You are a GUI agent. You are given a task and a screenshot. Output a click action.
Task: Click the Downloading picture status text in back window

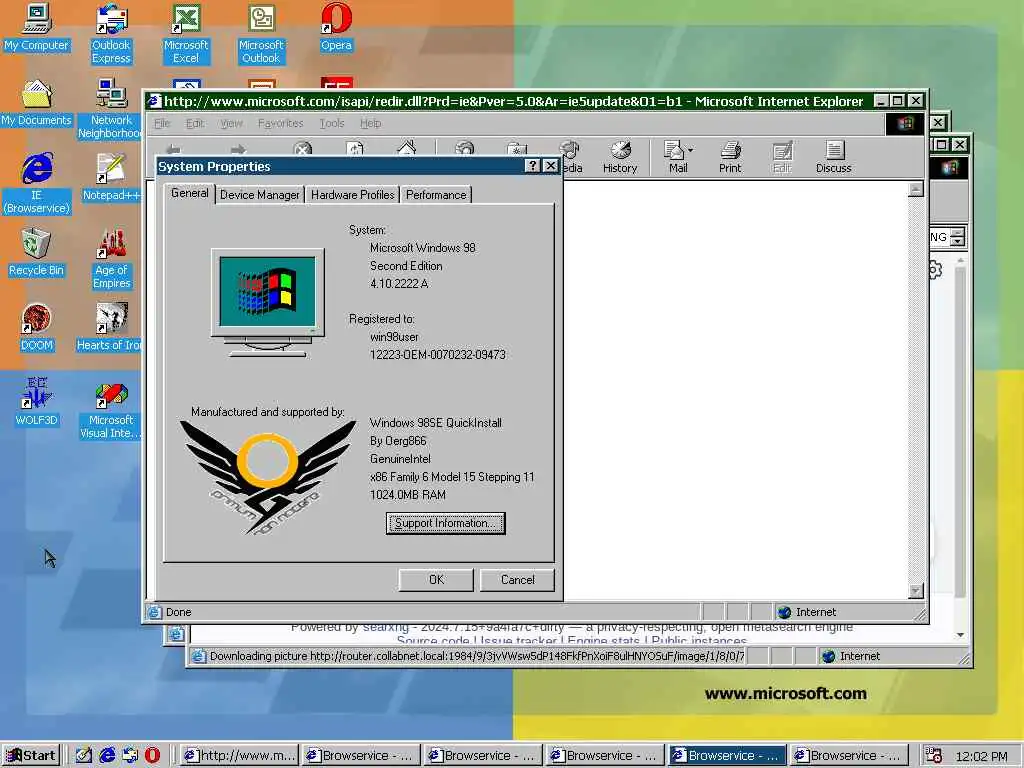tap(477, 656)
